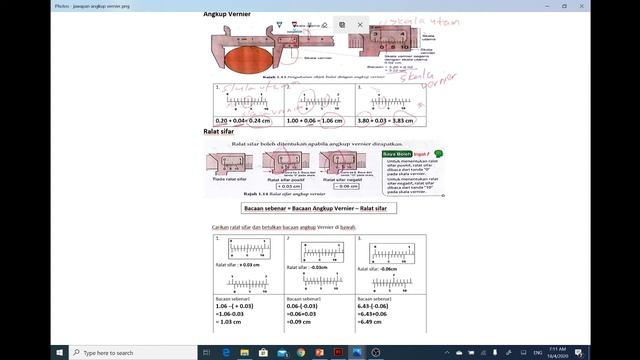
Task: Open Microsoft Store from the taskbar
Action: (263, 353)
